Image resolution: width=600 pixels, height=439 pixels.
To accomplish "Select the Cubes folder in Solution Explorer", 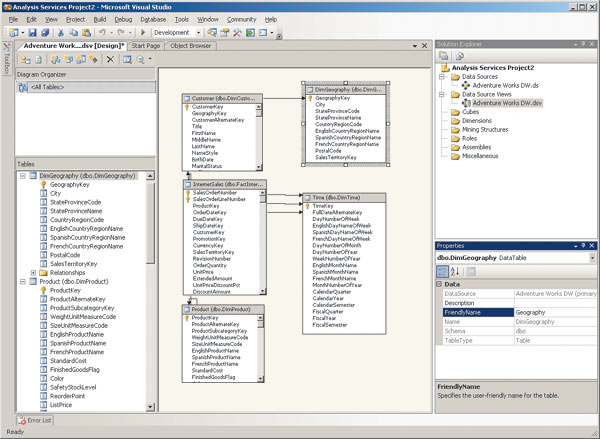I will coord(470,112).
